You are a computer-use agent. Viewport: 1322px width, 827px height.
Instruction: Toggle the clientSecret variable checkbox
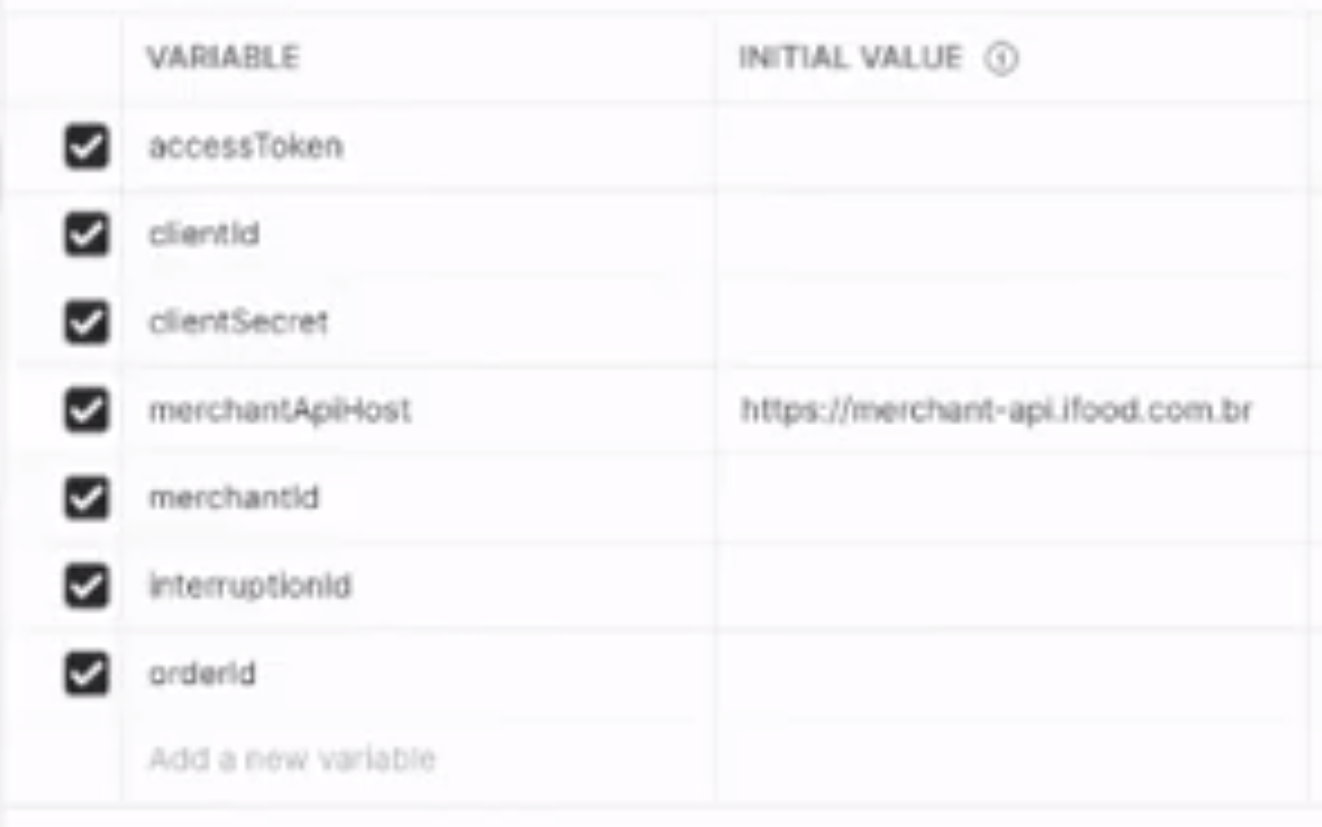point(87,323)
